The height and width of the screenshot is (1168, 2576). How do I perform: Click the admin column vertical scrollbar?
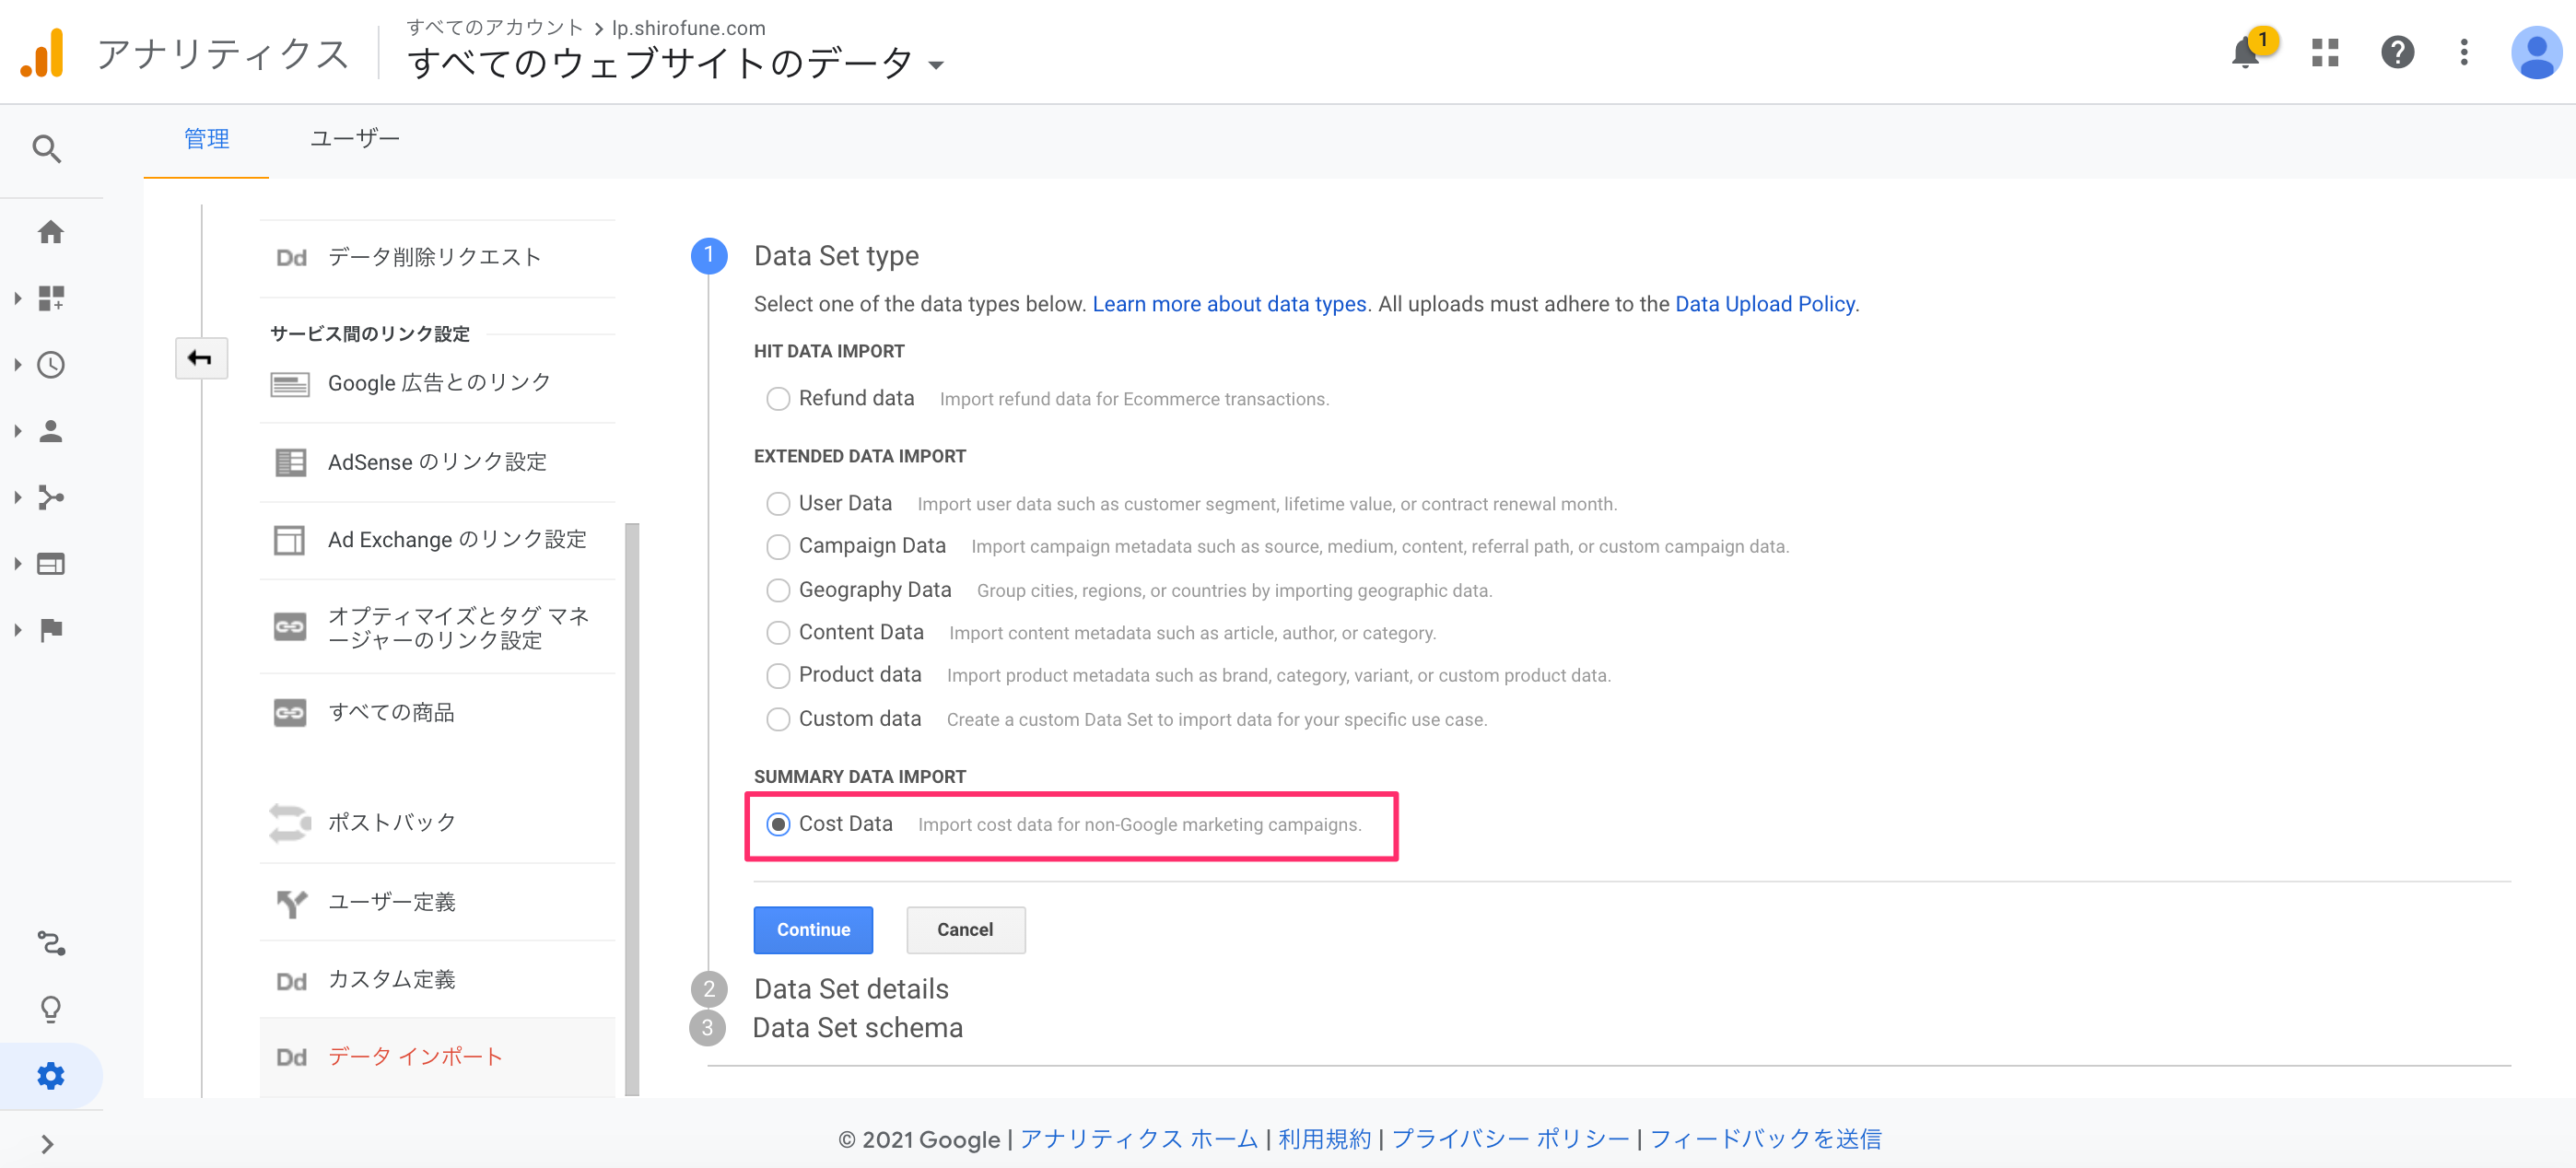(632, 809)
